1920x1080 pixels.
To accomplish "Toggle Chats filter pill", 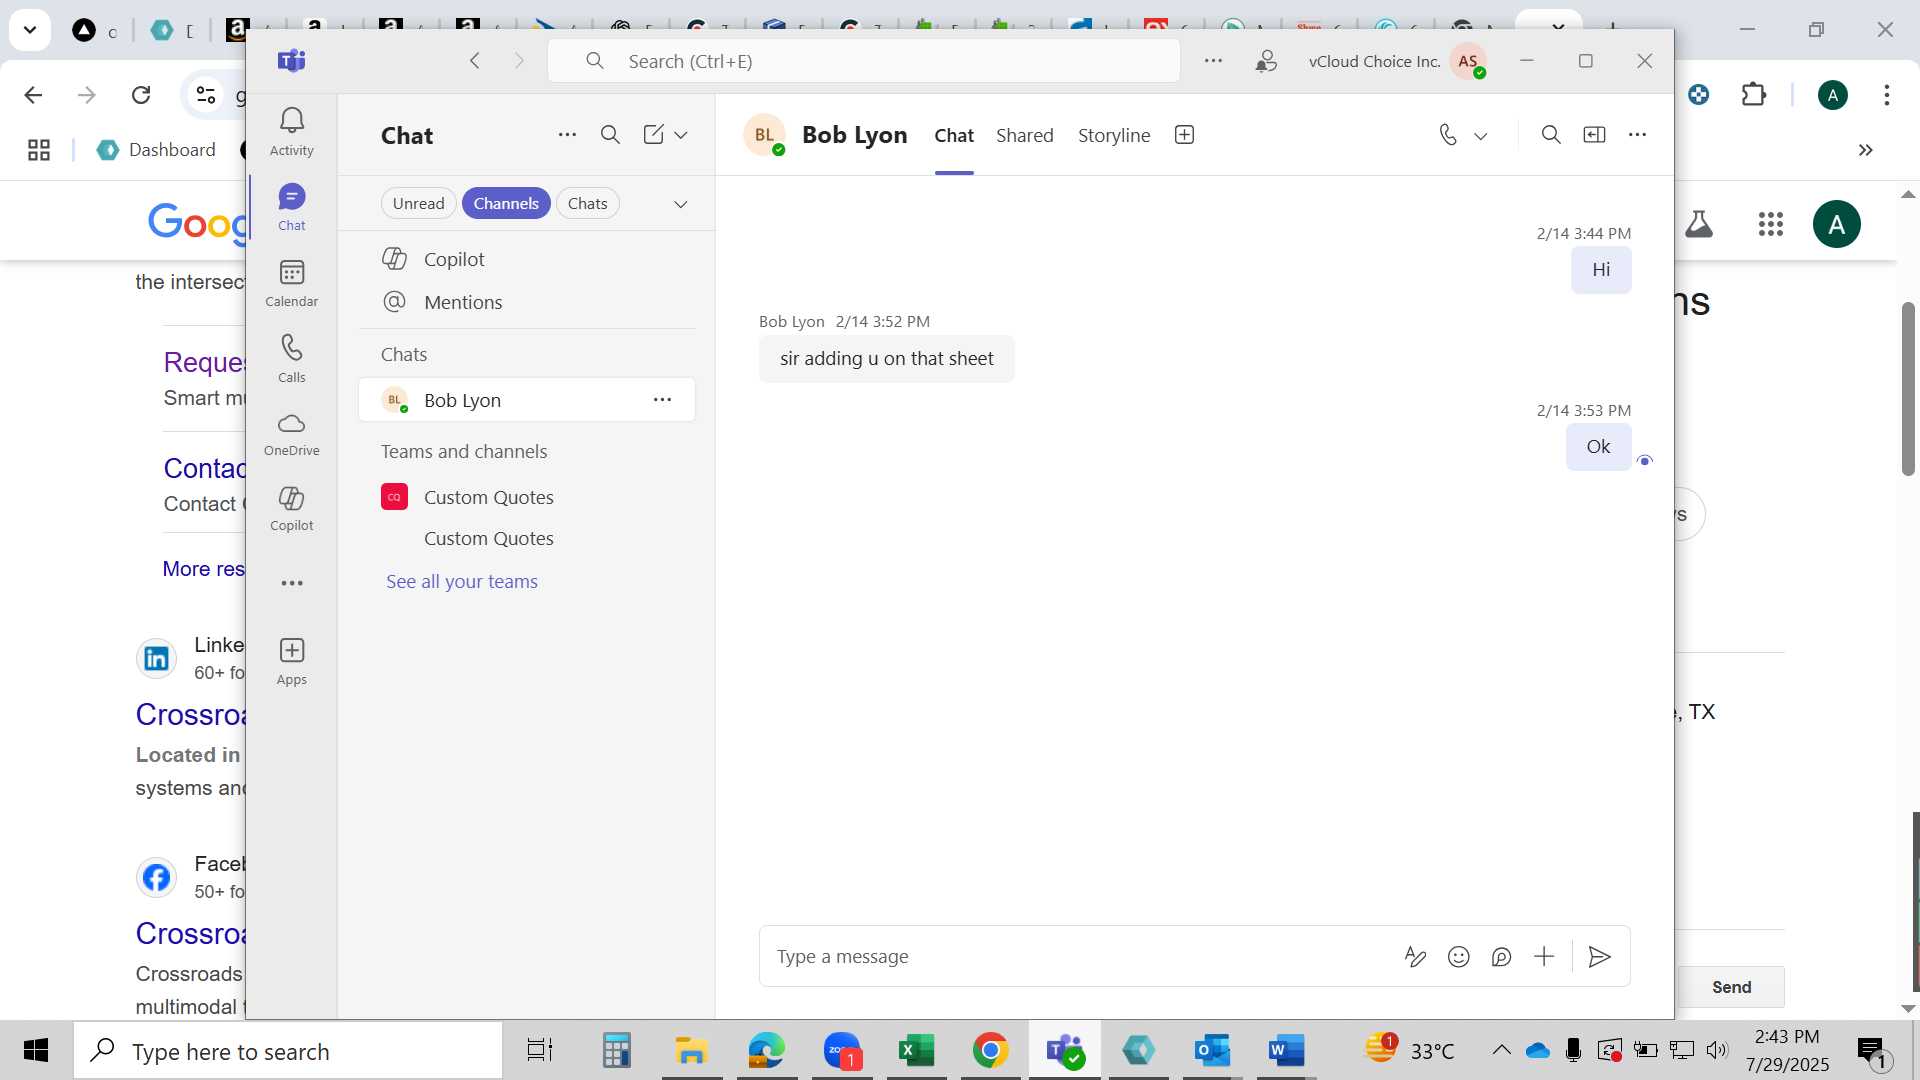I will tap(587, 203).
